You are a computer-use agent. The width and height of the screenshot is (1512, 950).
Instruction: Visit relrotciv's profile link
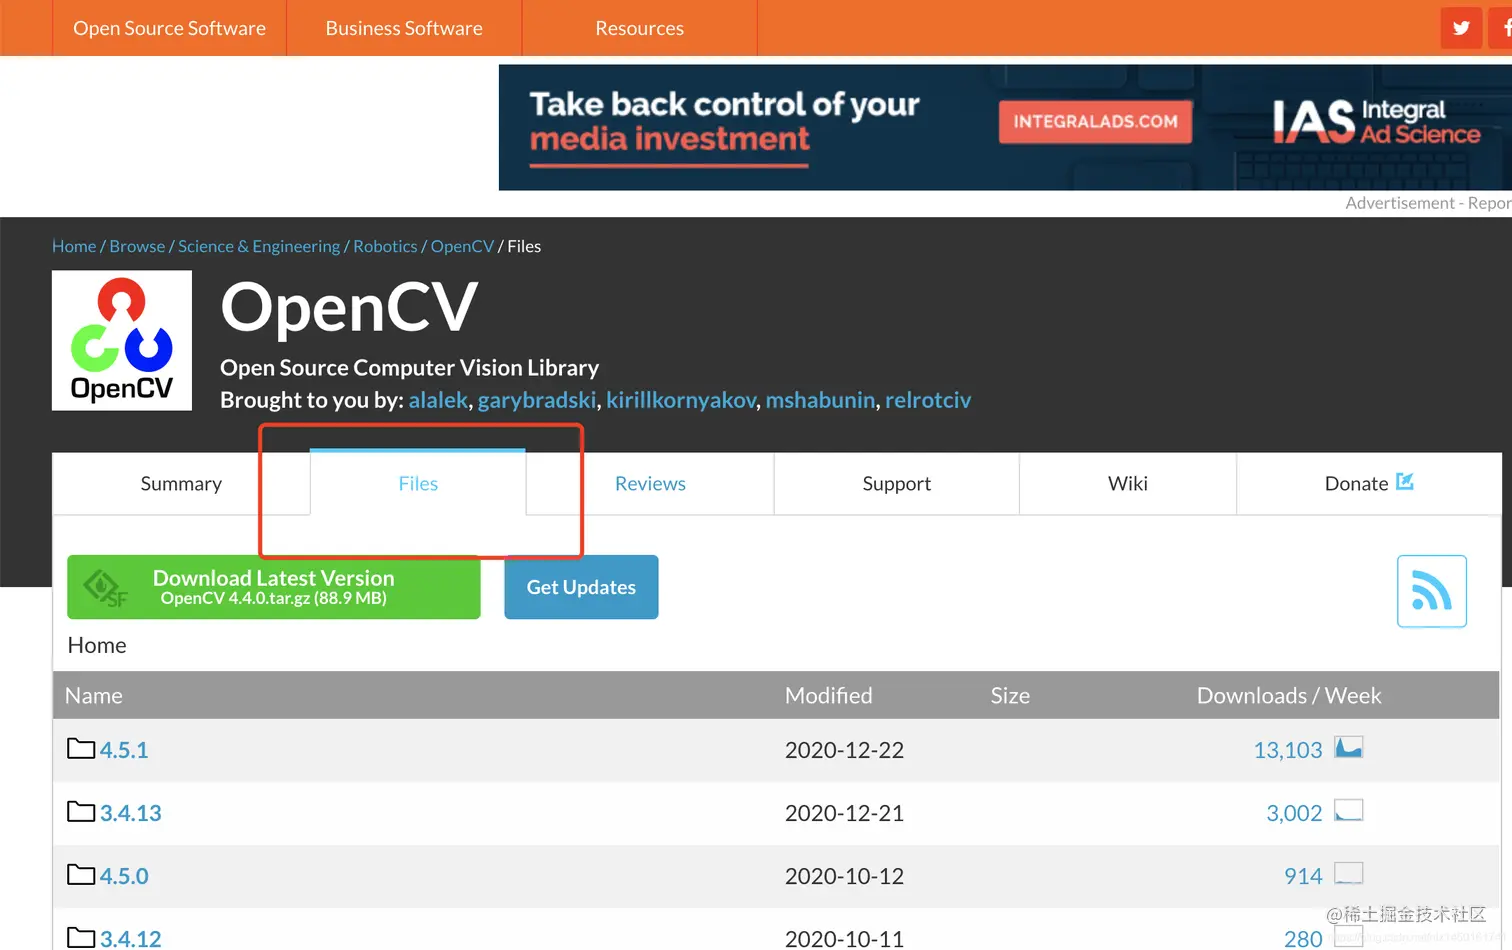coord(928,400)
